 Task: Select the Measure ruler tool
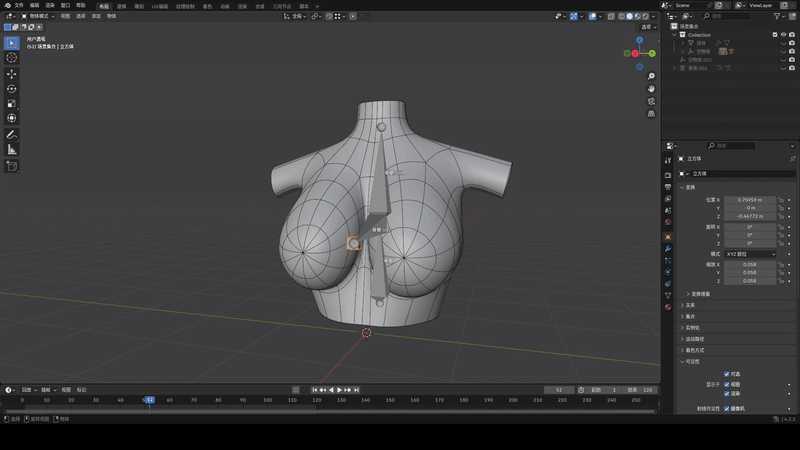pyautogui.click(x=12, y=149)
